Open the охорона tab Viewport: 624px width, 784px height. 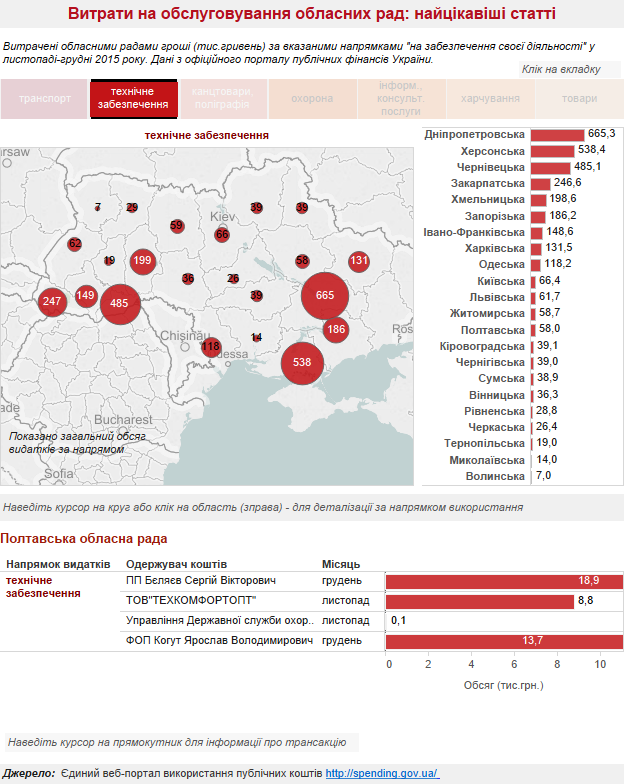(312, 99)
